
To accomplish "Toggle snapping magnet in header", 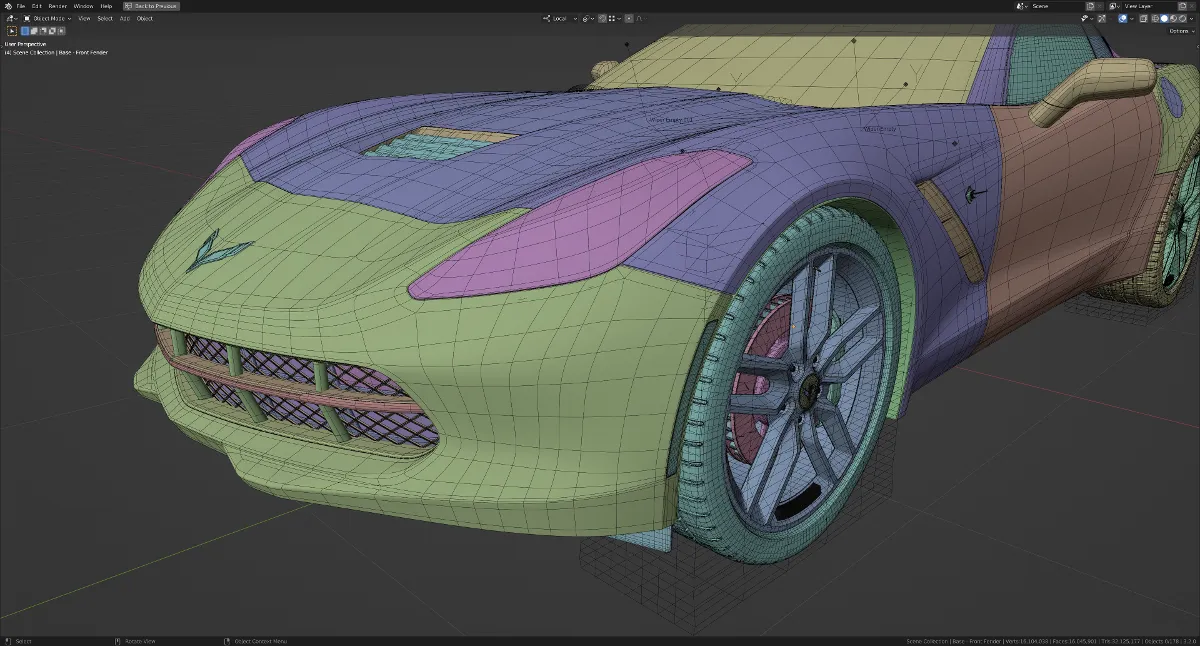I will [602, 18].
